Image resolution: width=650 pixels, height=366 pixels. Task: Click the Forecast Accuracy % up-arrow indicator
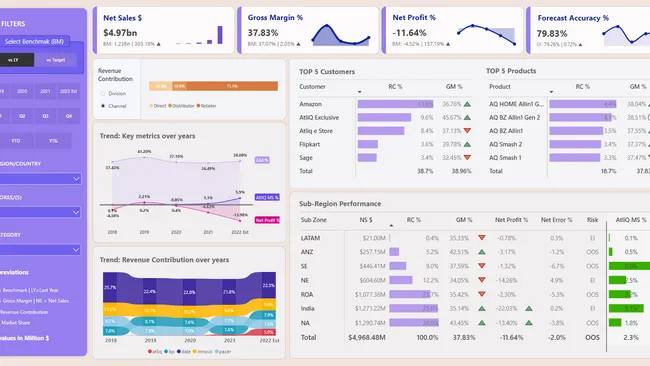pos(580,44)
